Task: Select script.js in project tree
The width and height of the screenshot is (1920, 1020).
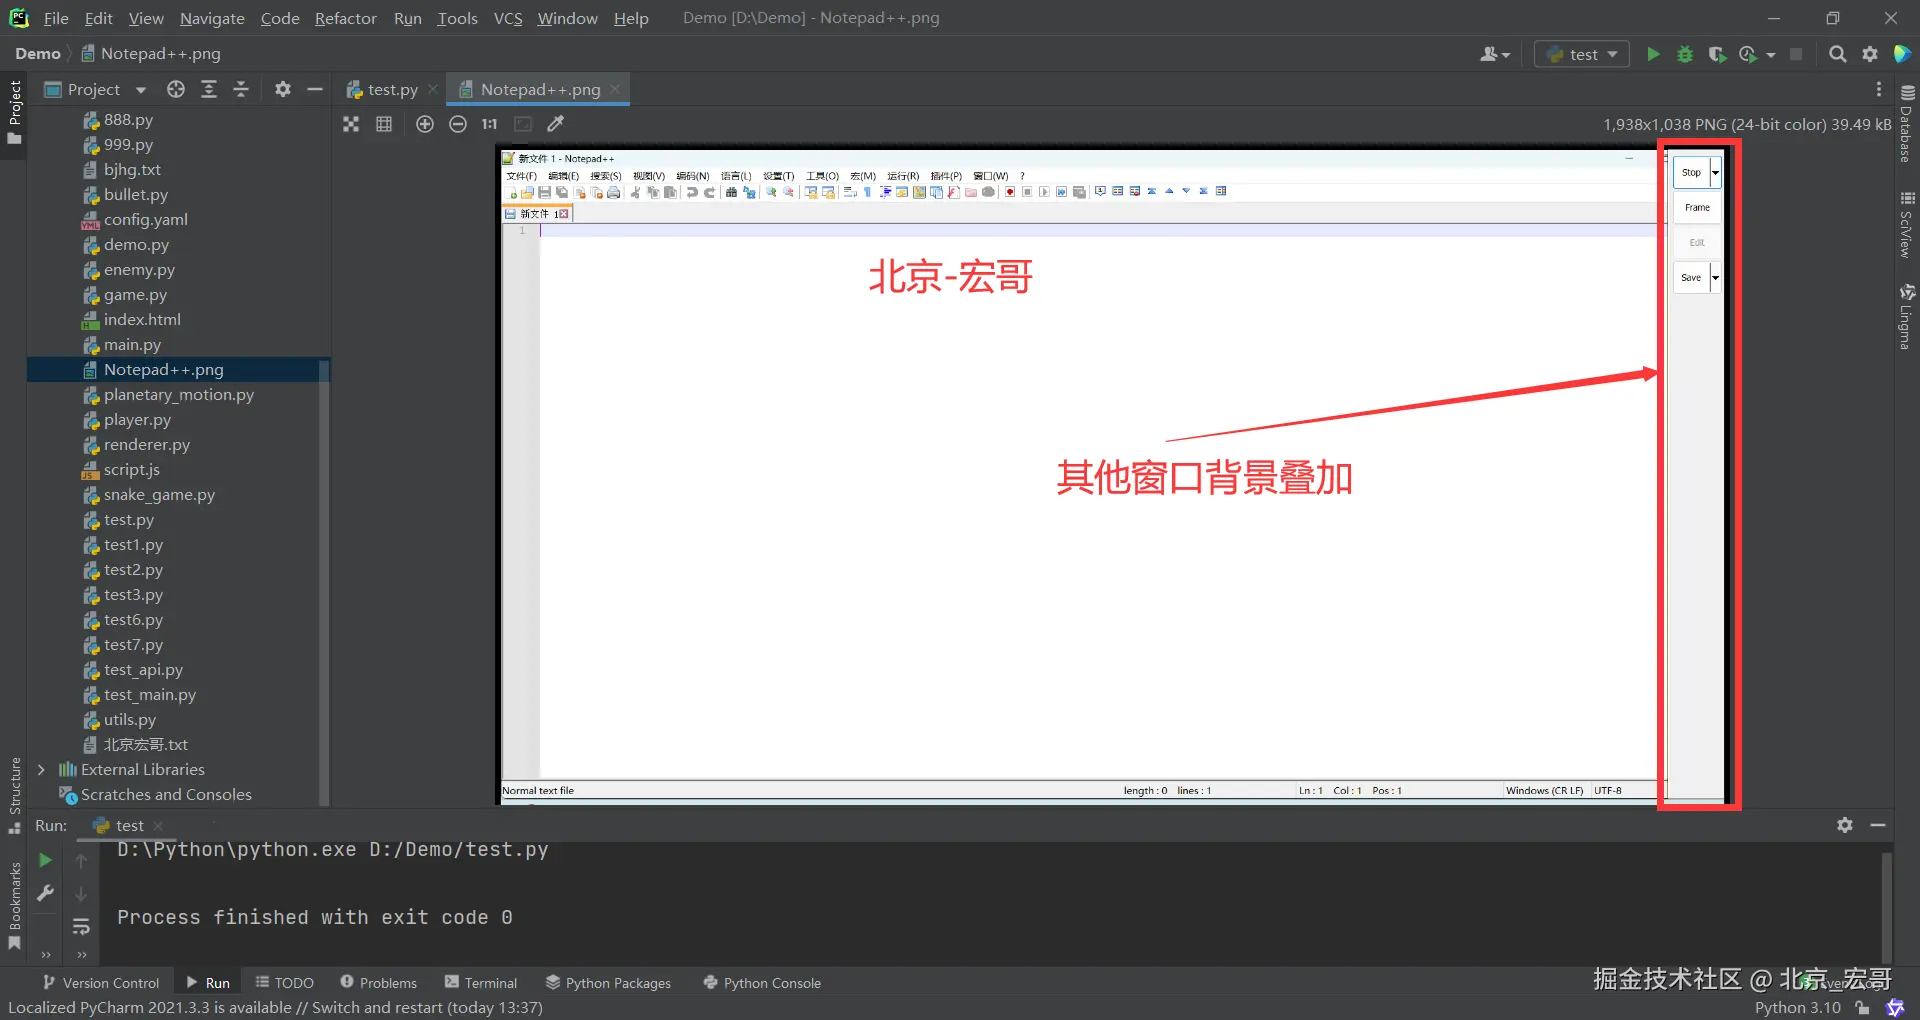Action: tap(131, 470)
